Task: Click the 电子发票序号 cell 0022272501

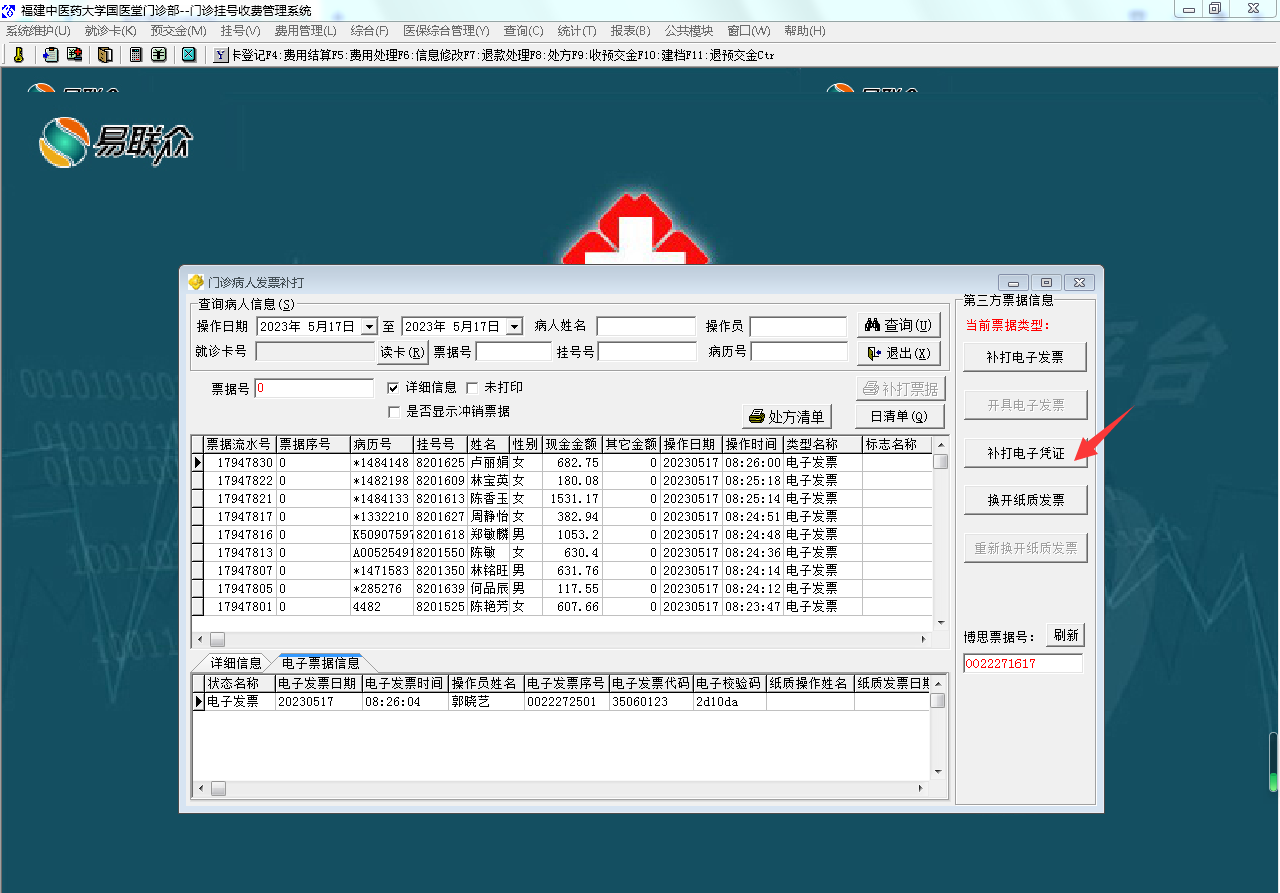Action: (567, 702)
